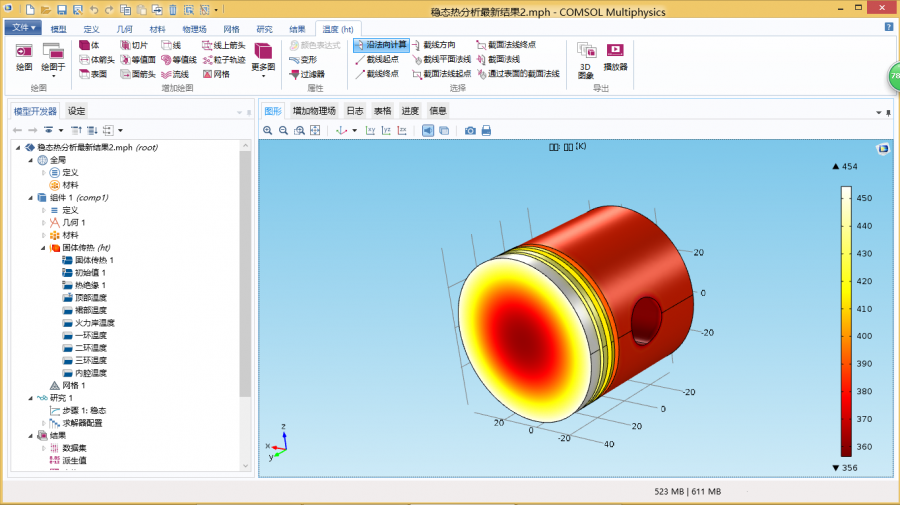Switch to ZX view
The image size is (900, 505).
coord(402,131)
